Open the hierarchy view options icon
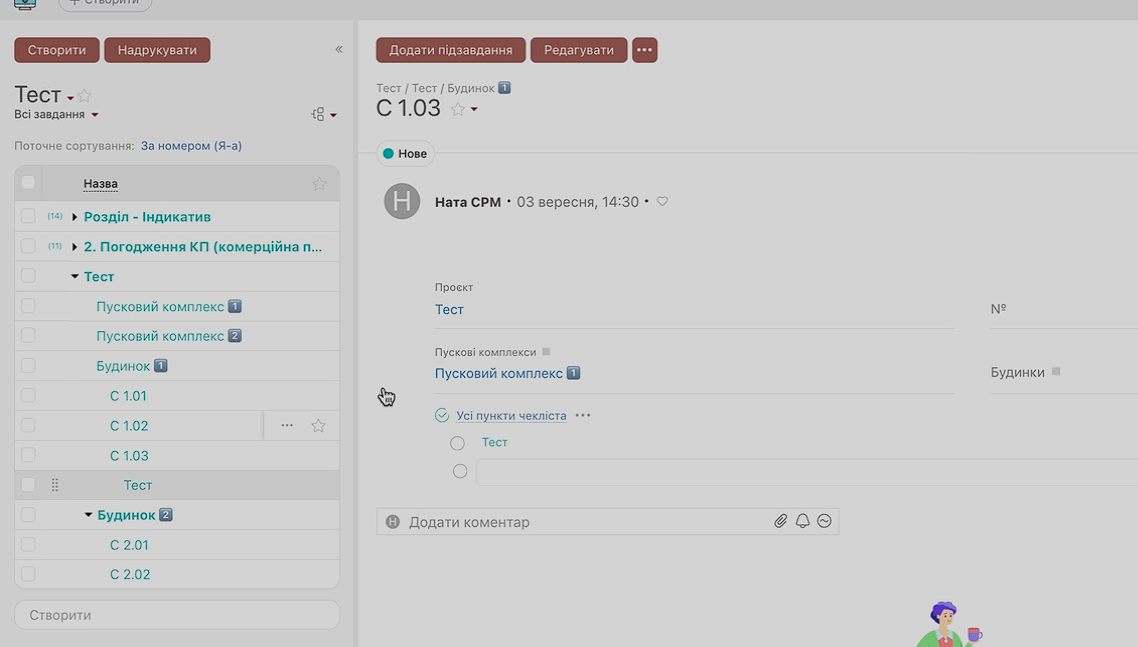The width and height of the screenshot is (1138, 647). tap(322, 115)
